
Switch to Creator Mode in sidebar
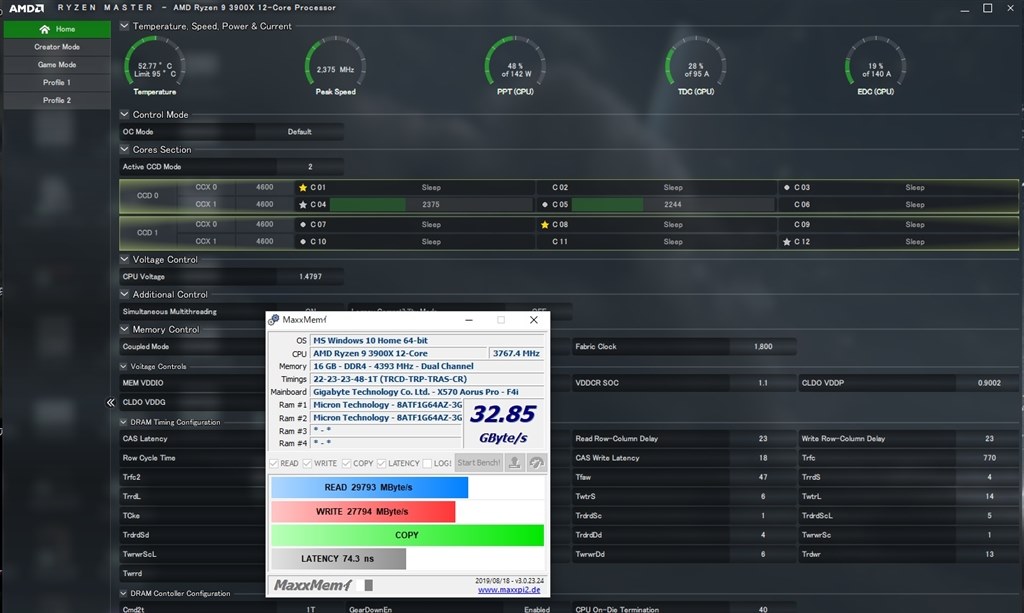point(57,47)
